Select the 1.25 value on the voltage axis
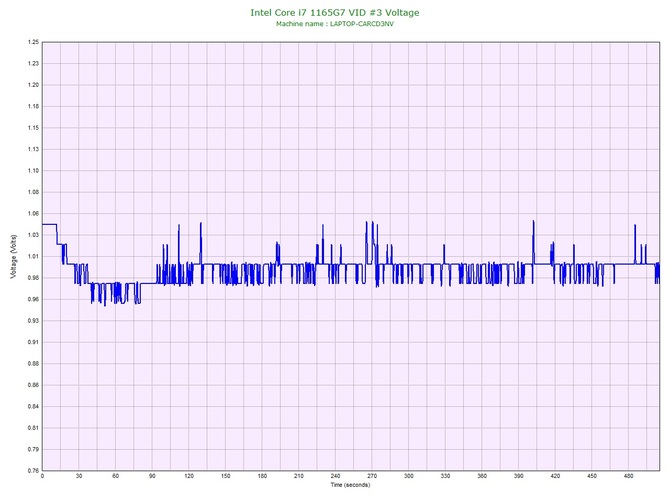670x502 pixels. pyautogui.click(x=33, y=43)
